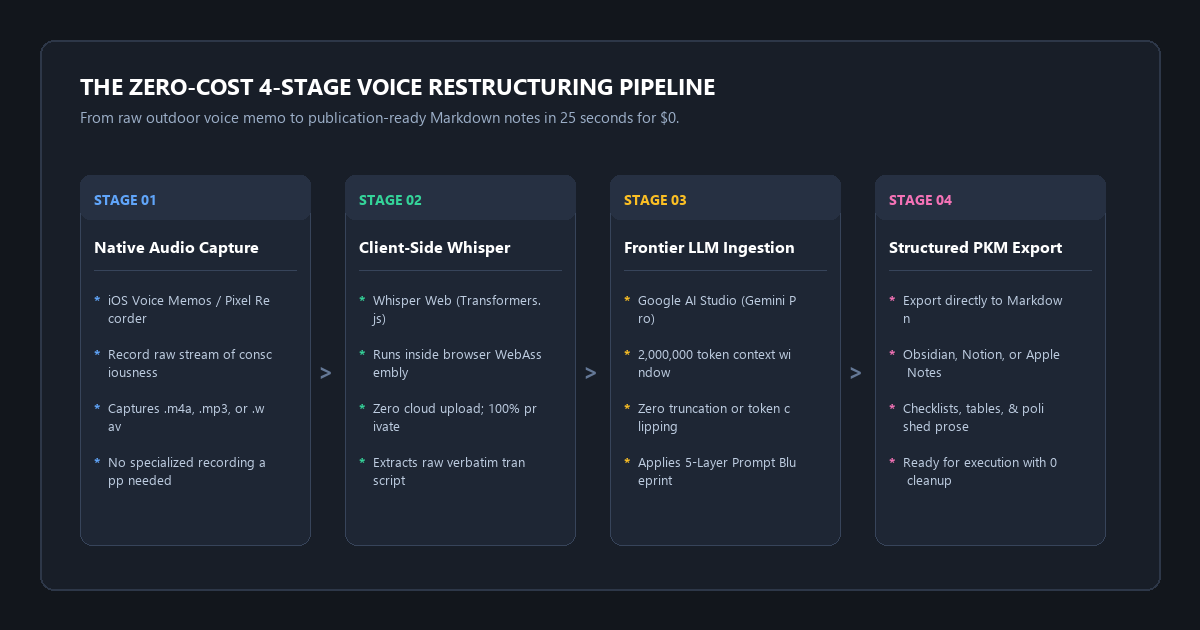Click the title "The Zero-Cost 4-Stage Voice Restructuring Pipeline"
The image size is (1200, 630).
pos(398,87)
